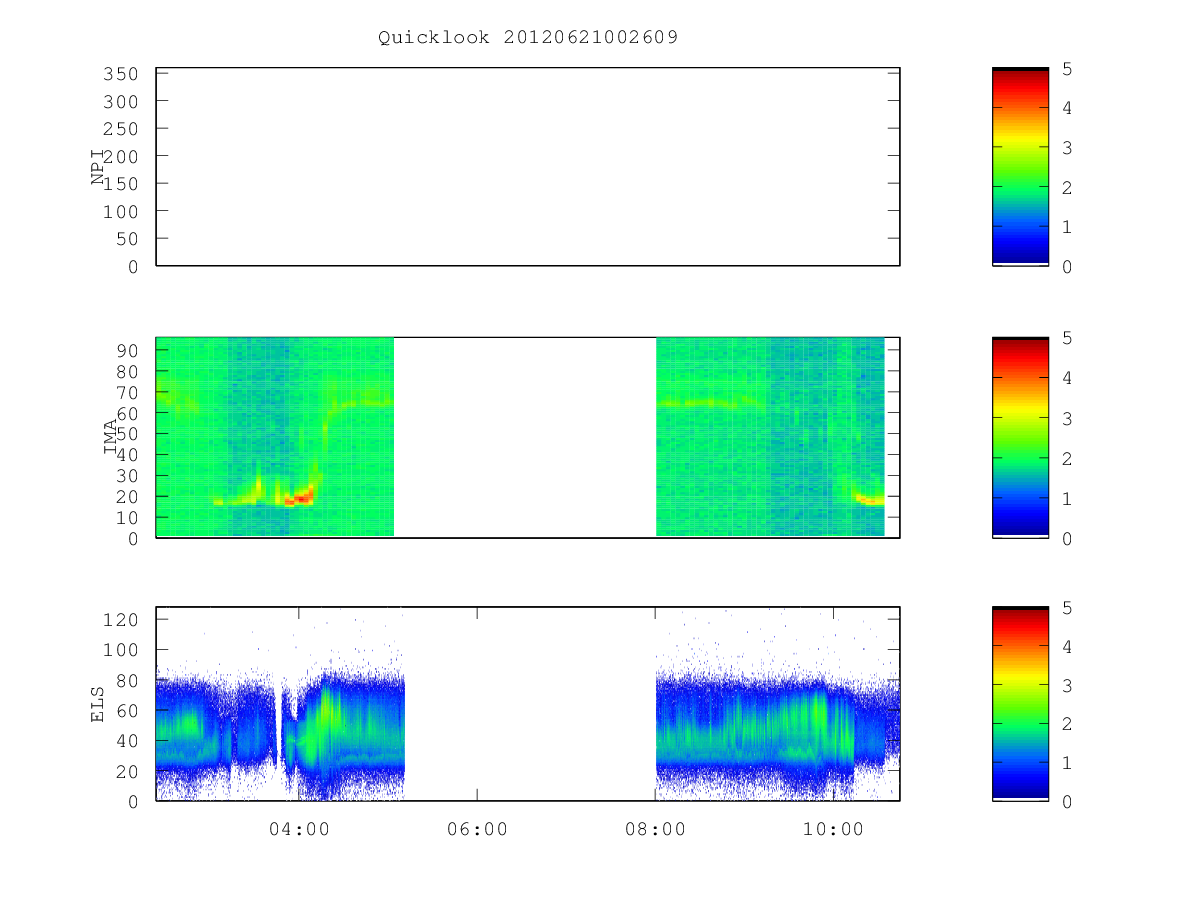
Task: Click the 300 tick on NPI axis
Action: pos(119,102)
